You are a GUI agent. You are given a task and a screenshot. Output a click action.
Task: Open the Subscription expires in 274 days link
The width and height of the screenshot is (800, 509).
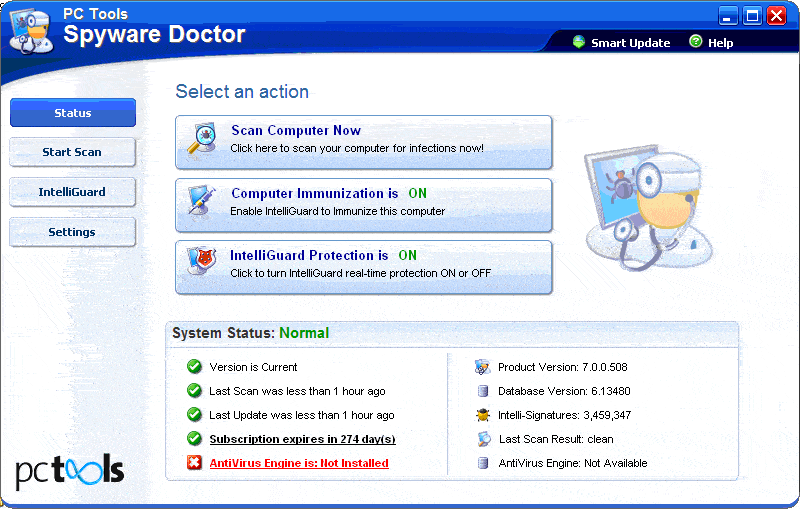[302, 439]
